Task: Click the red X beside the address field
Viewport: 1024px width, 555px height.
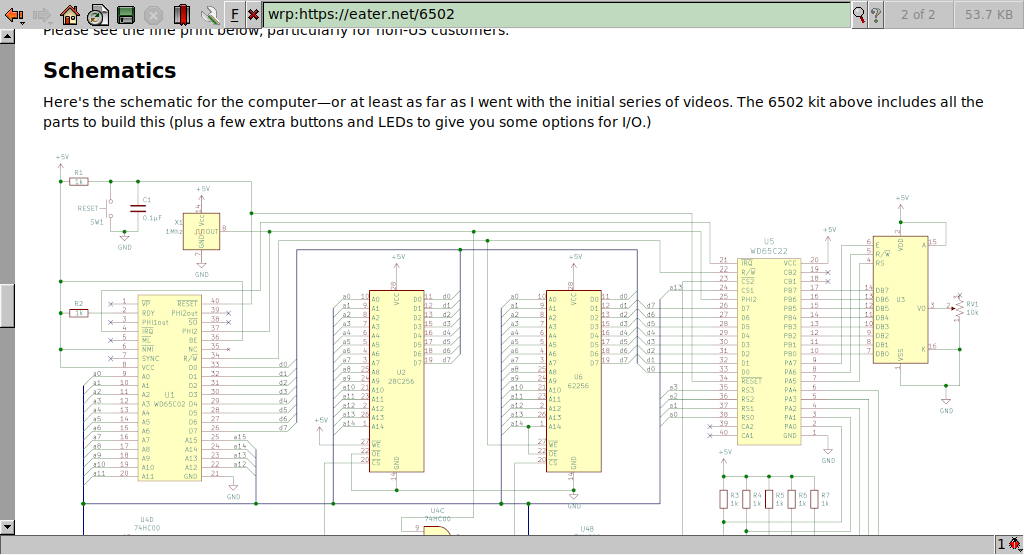Action: coord(253,14)
